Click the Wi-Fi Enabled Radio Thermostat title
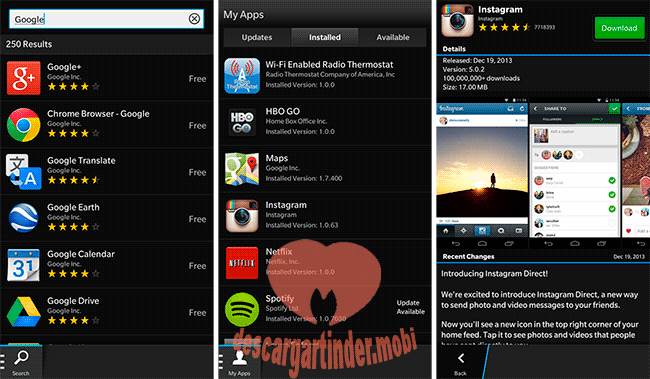The image size is (650, 379). click(330, 65)
